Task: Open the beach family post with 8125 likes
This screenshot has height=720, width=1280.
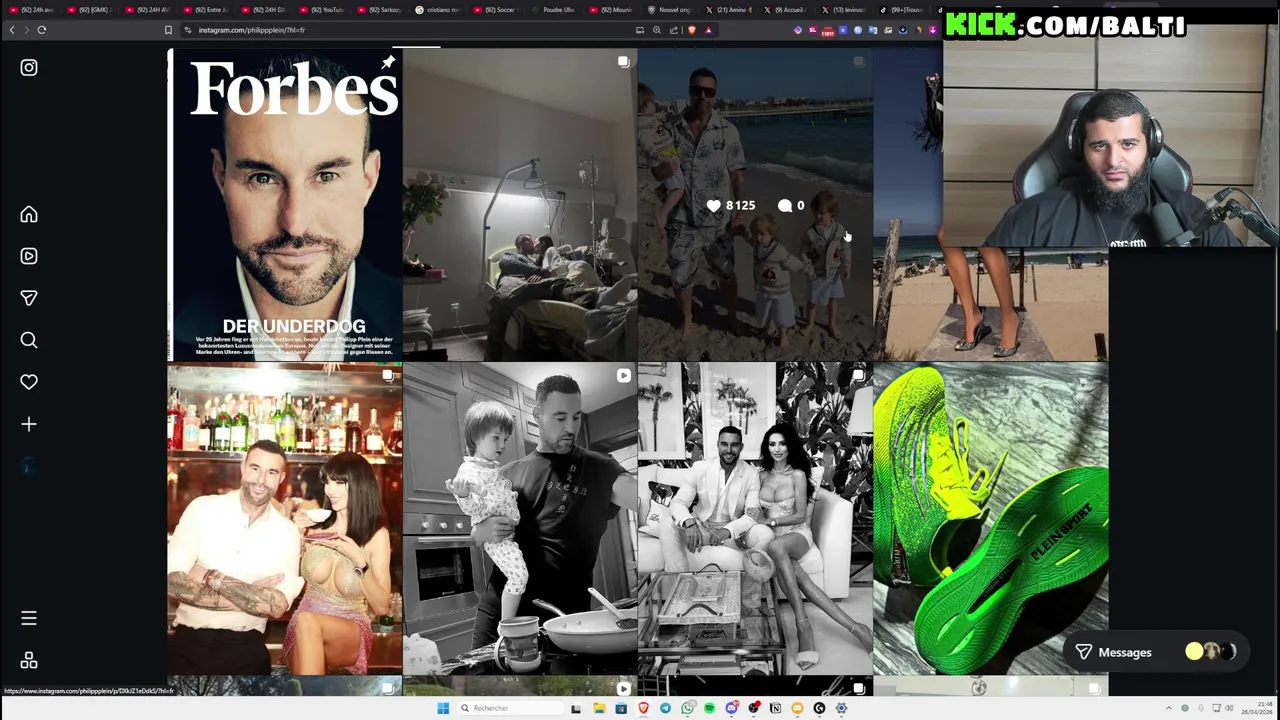Action: coord(755,204)
